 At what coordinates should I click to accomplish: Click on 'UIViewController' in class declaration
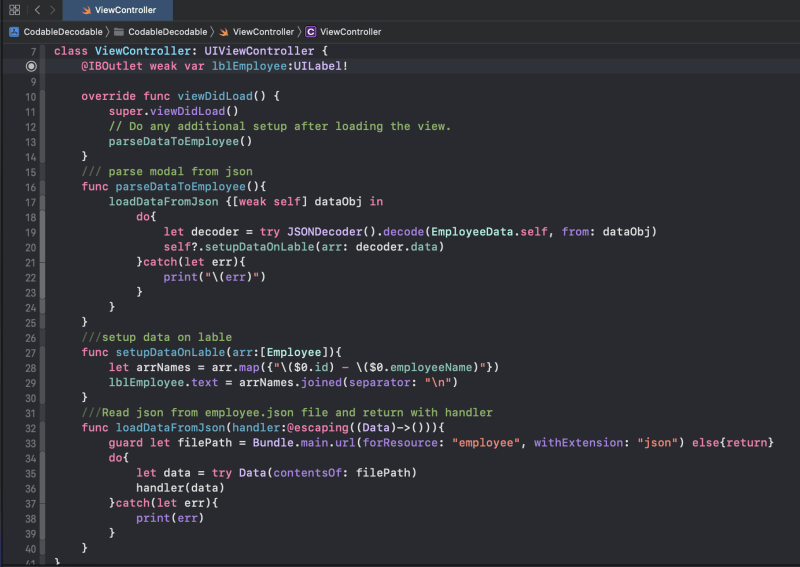pos(259,51)
